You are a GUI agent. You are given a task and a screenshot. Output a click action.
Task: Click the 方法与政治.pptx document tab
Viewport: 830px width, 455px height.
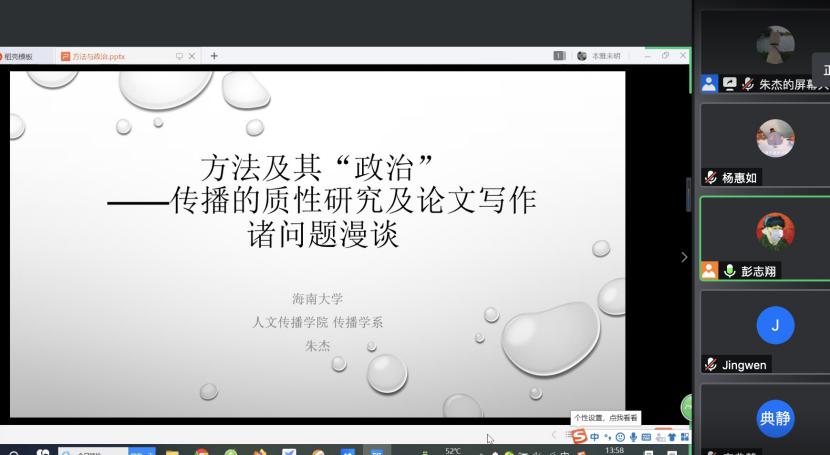96,56
